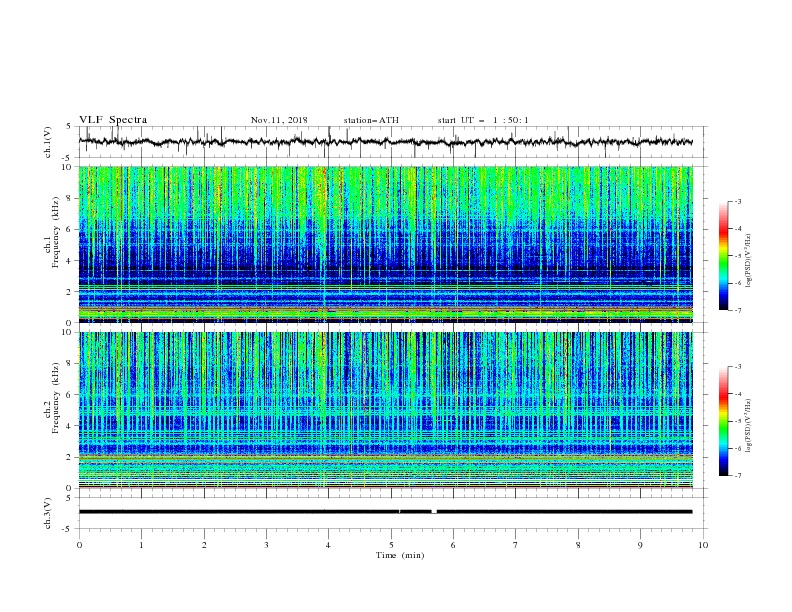Image resolution: width=792 pixels, height=612 pixels.
Task: Select the date text "Nov.11, 2018"
Action: coord(279,120)
